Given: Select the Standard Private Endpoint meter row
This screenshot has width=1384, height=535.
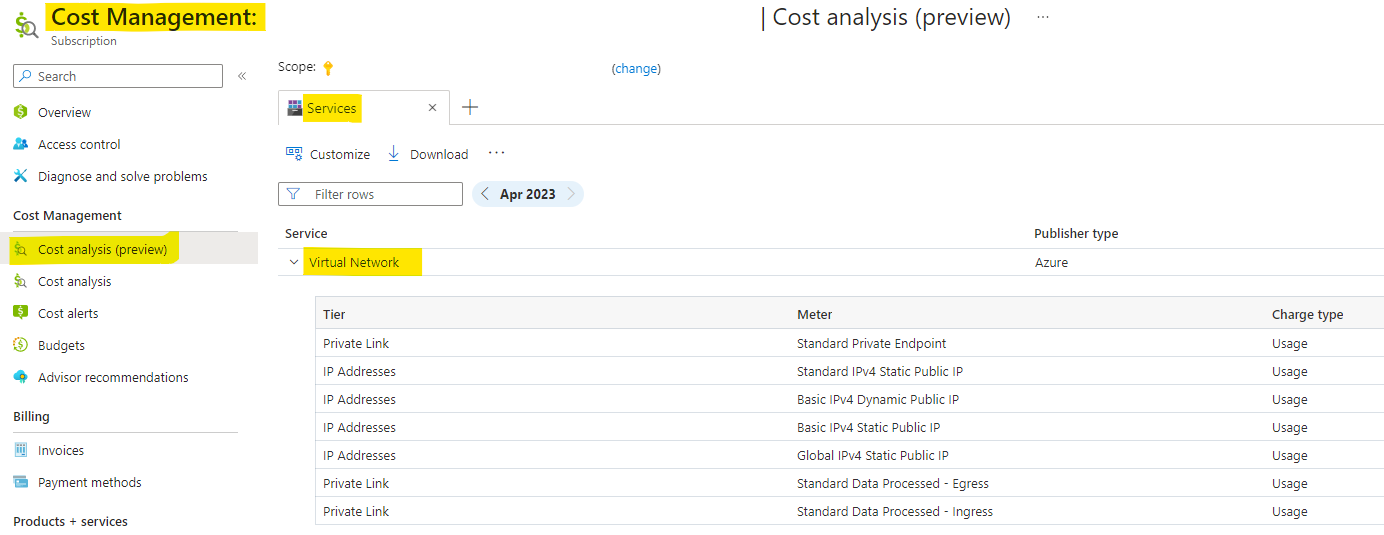Looking at the screenshot, I should click(x=849, y=343).
